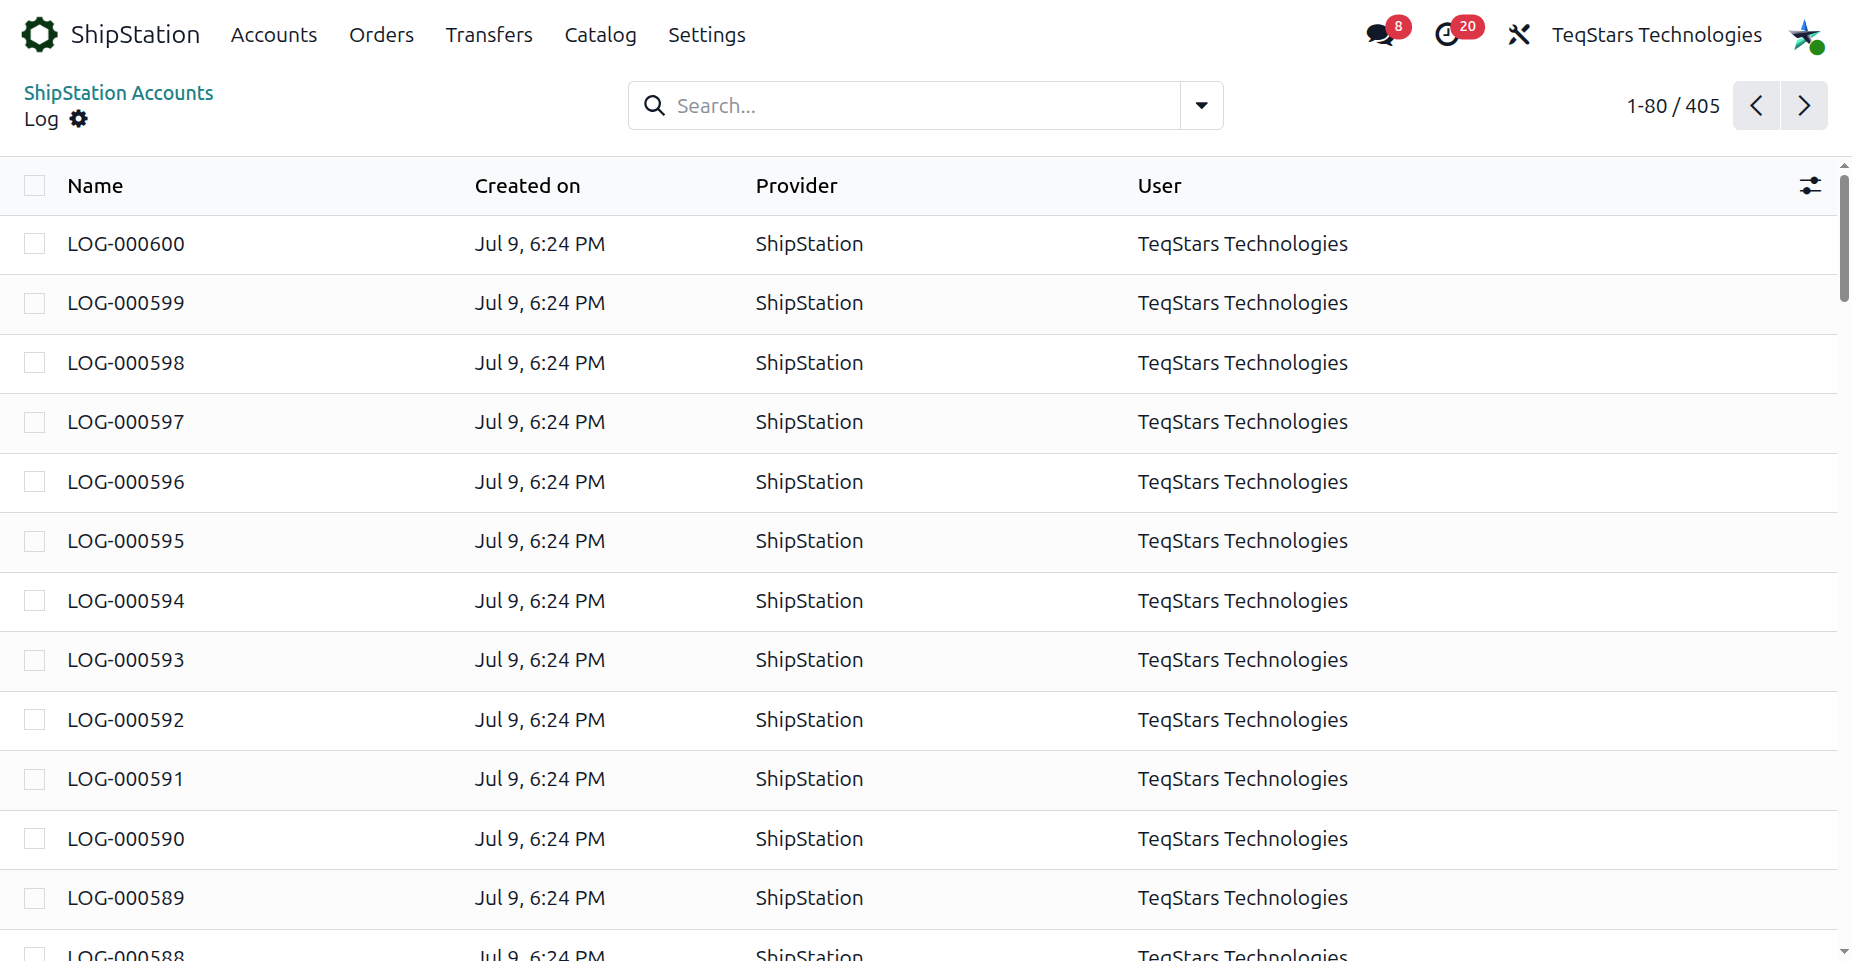Click the 1-80 / 405 pager counter
Image resolution: width=1852 pixels, height=961 pixels.
(1673, 106)
